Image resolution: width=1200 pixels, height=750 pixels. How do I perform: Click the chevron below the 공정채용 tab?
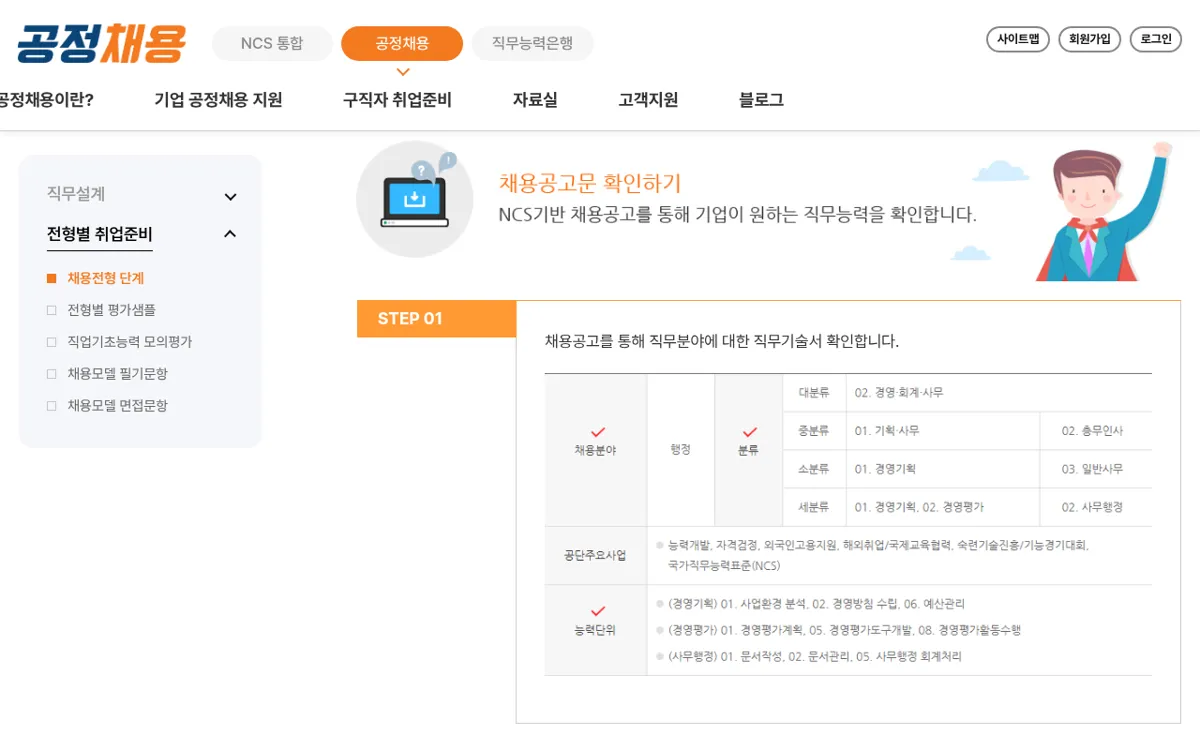coord(403,72)
